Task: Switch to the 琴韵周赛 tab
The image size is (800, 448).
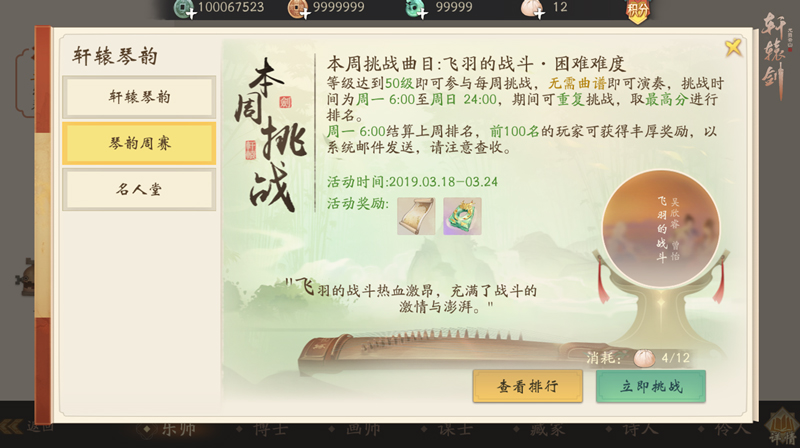Action: coord(139,143)
